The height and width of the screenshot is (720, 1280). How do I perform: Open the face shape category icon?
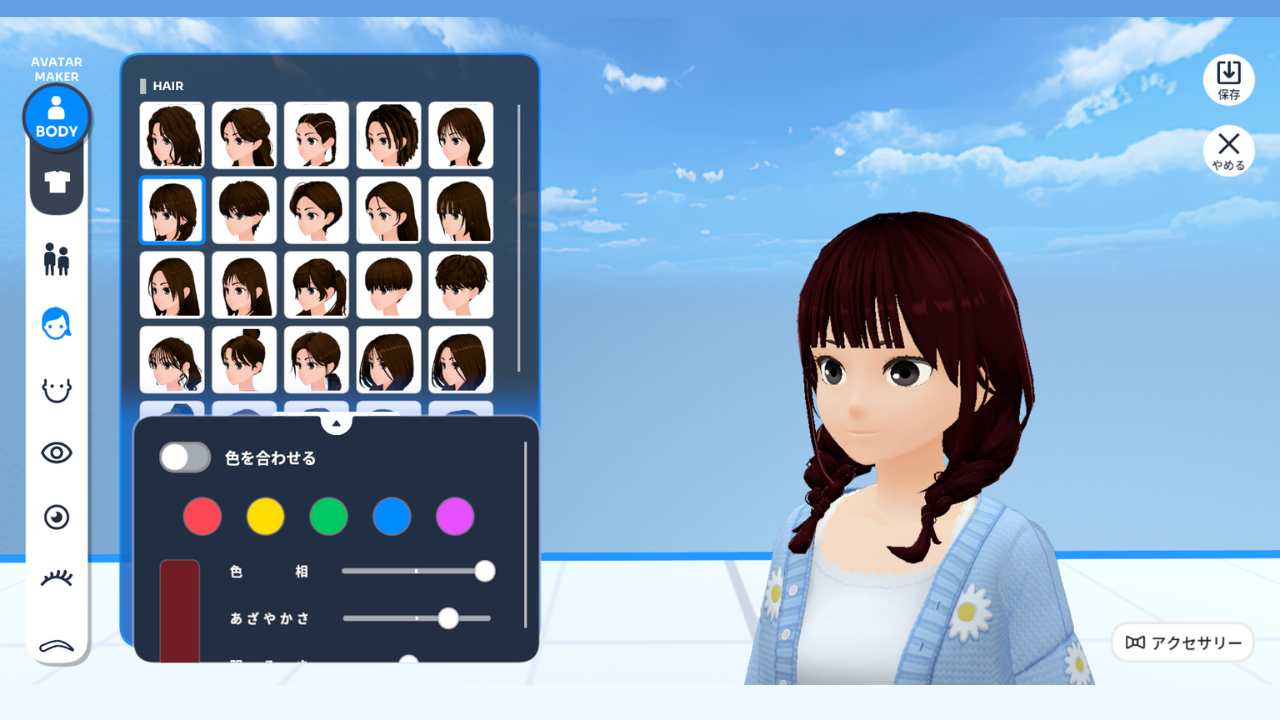click(x=57, y=388)
